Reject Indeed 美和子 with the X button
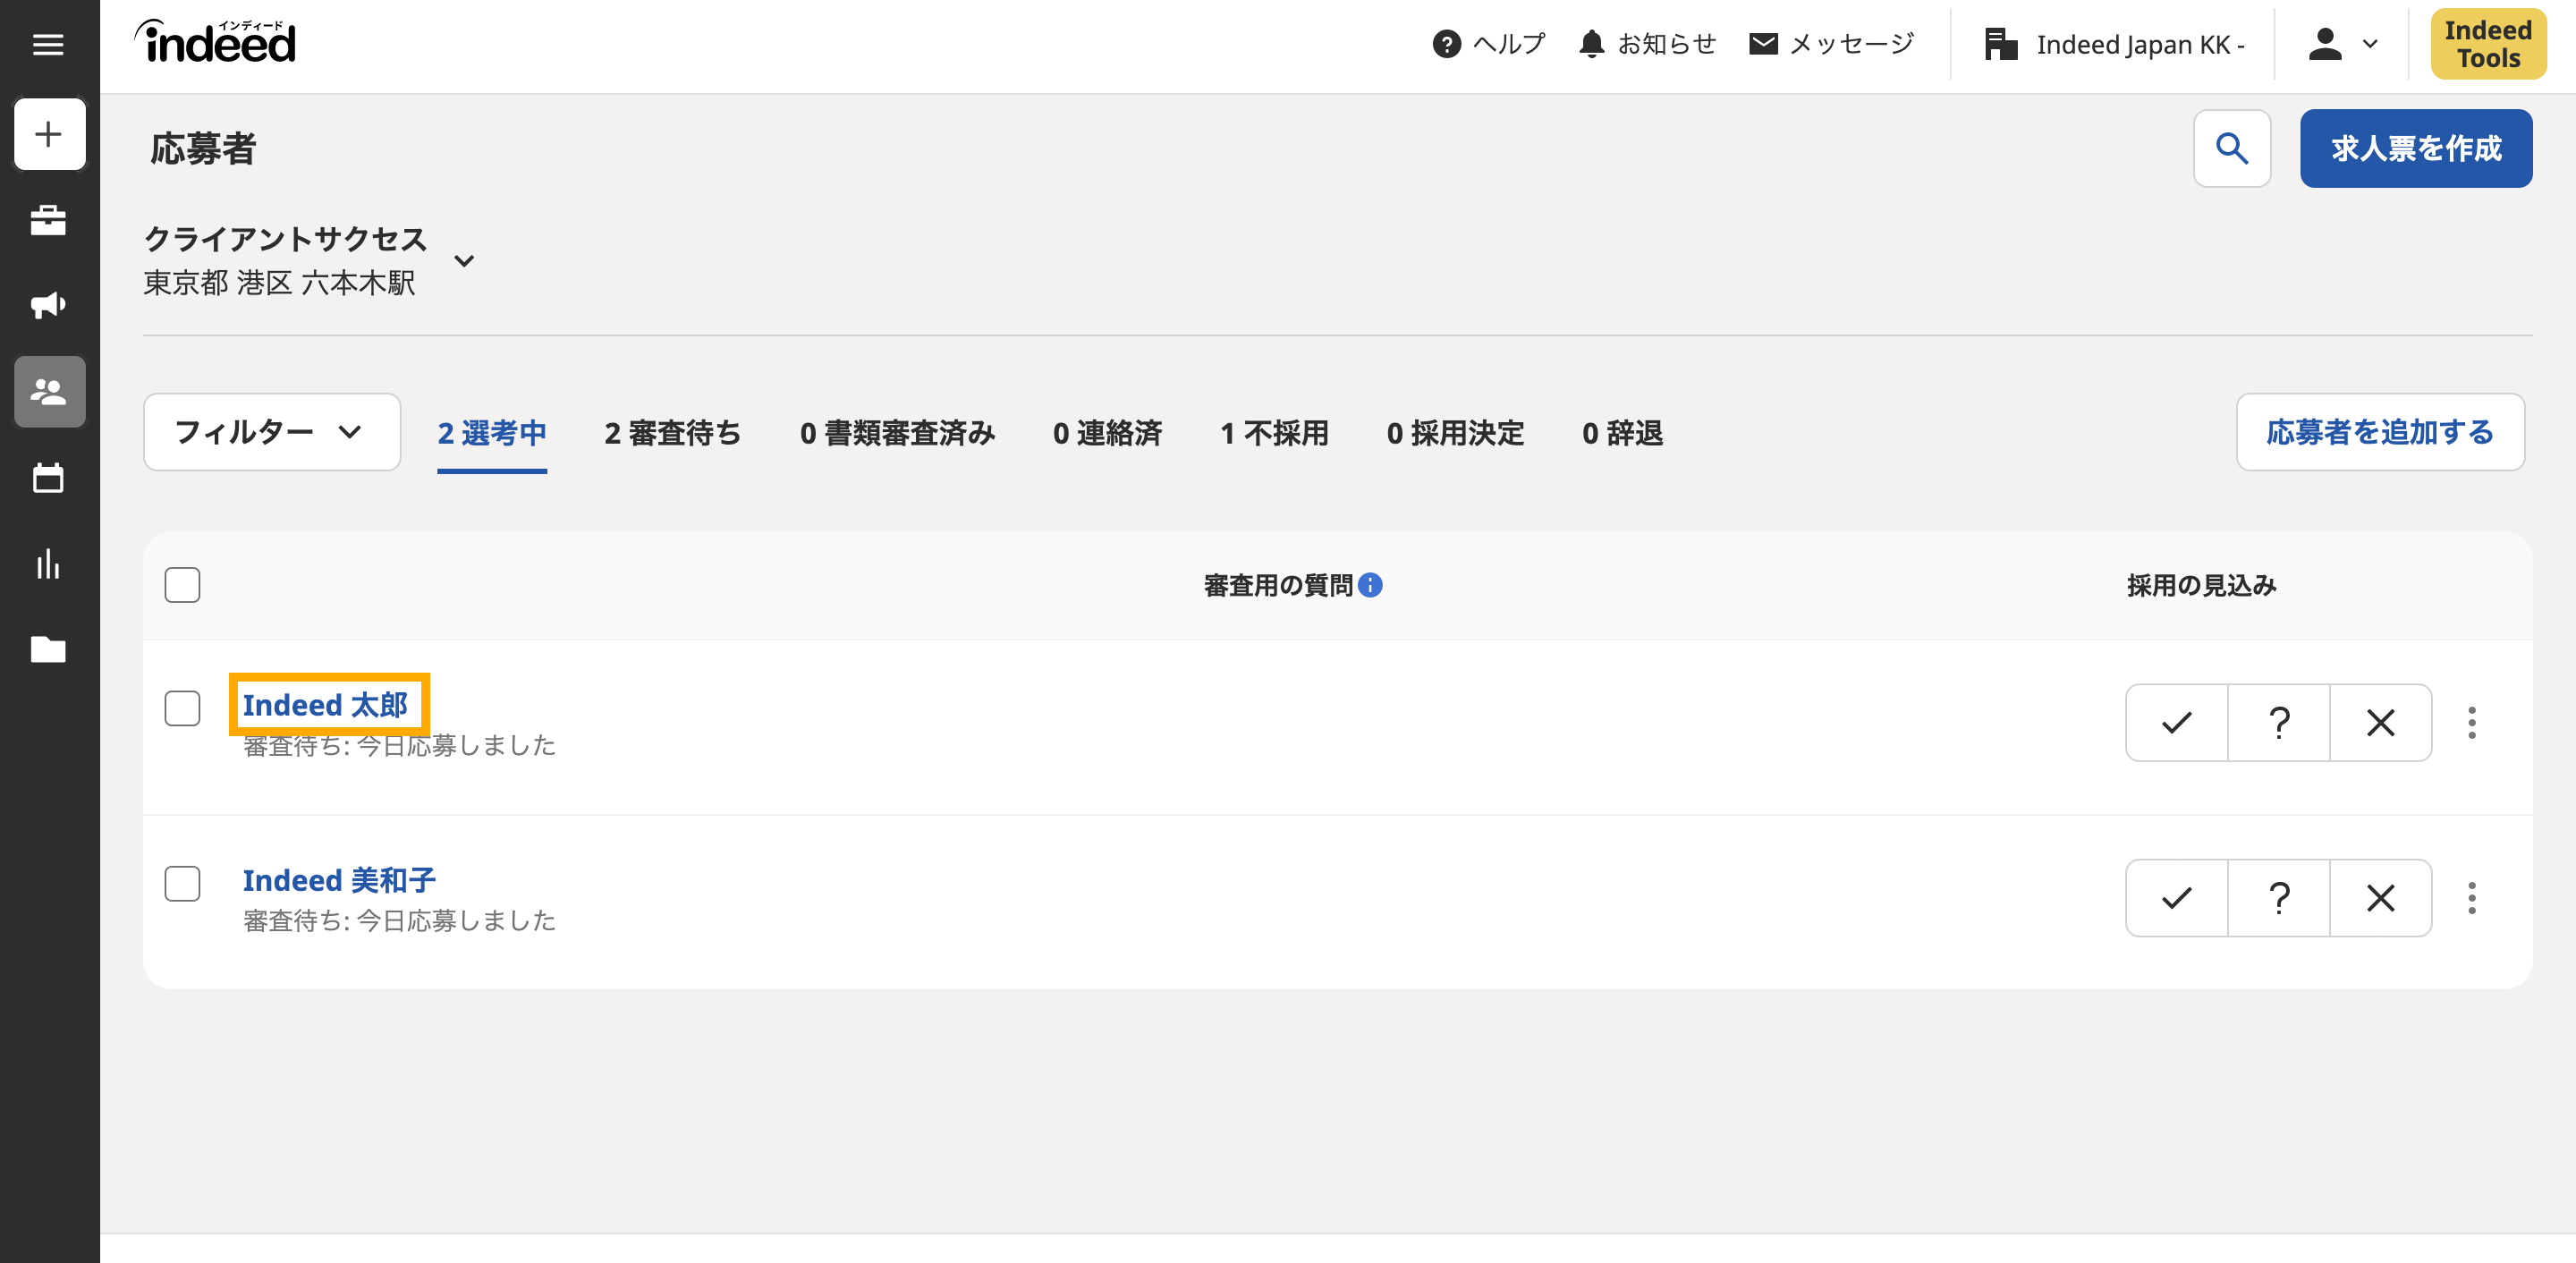Image resolution: width=2576 pixels, height=1263 pixels. tap(2380, 898)
